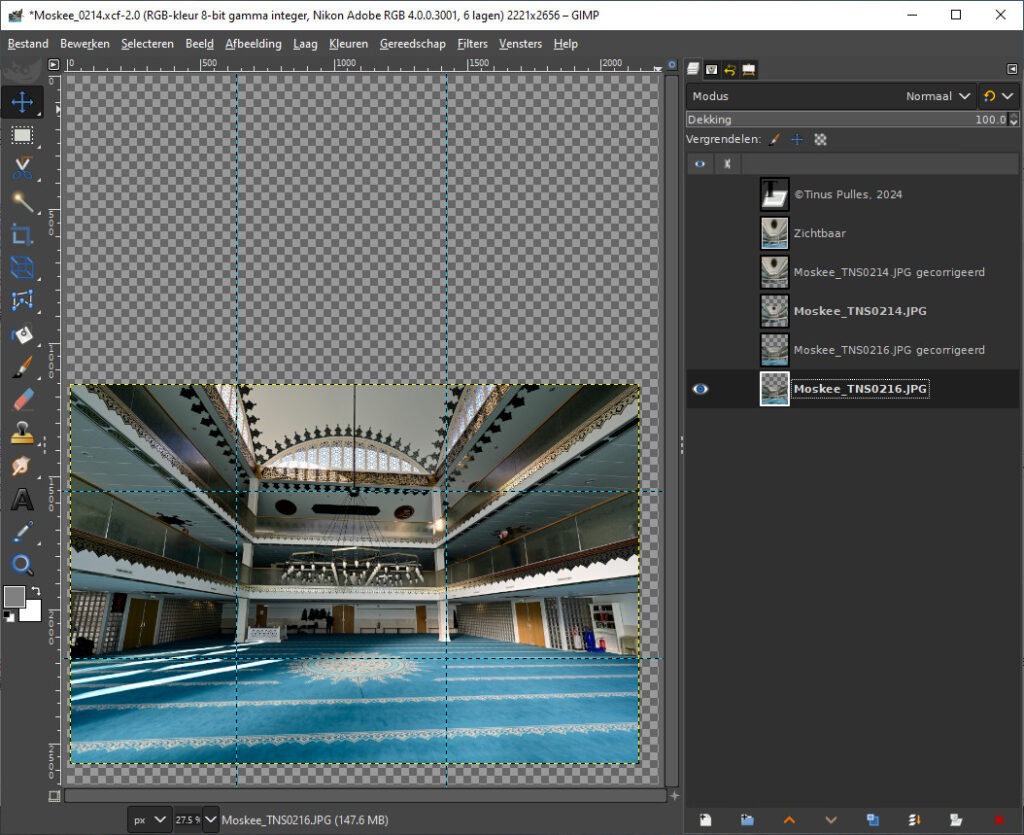Activate the Zoom magnifier tool

pos(21,564)
